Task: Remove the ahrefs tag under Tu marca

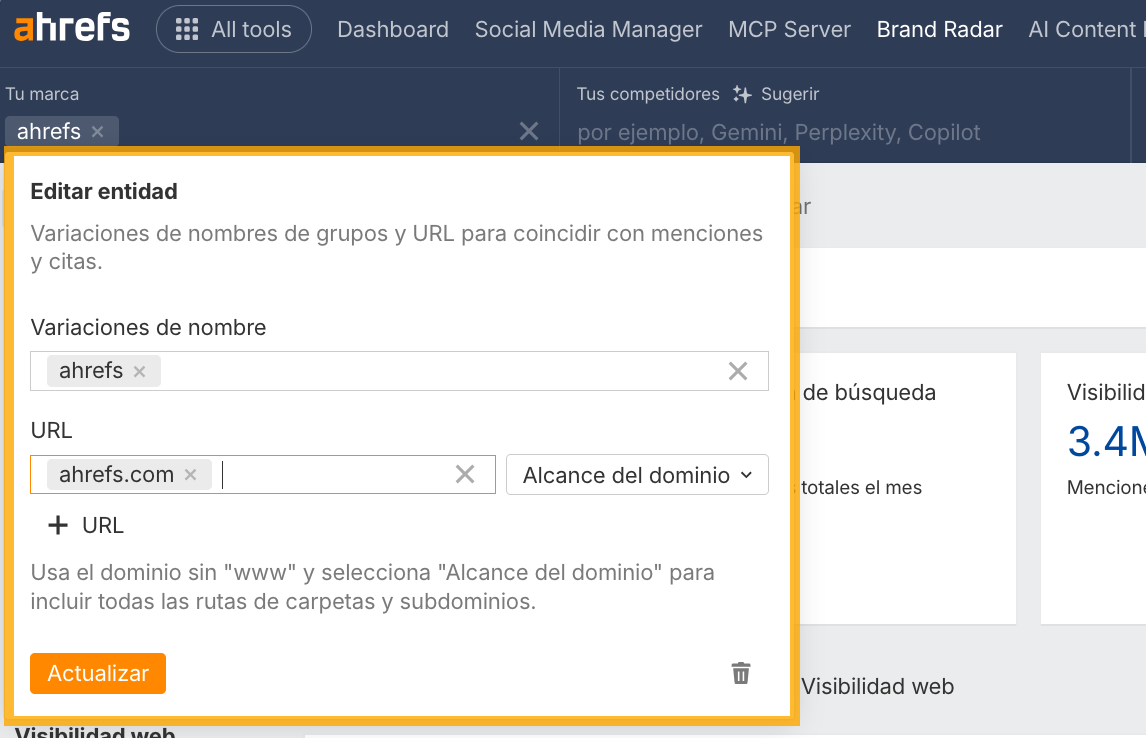Action: [x=97, y=131]
